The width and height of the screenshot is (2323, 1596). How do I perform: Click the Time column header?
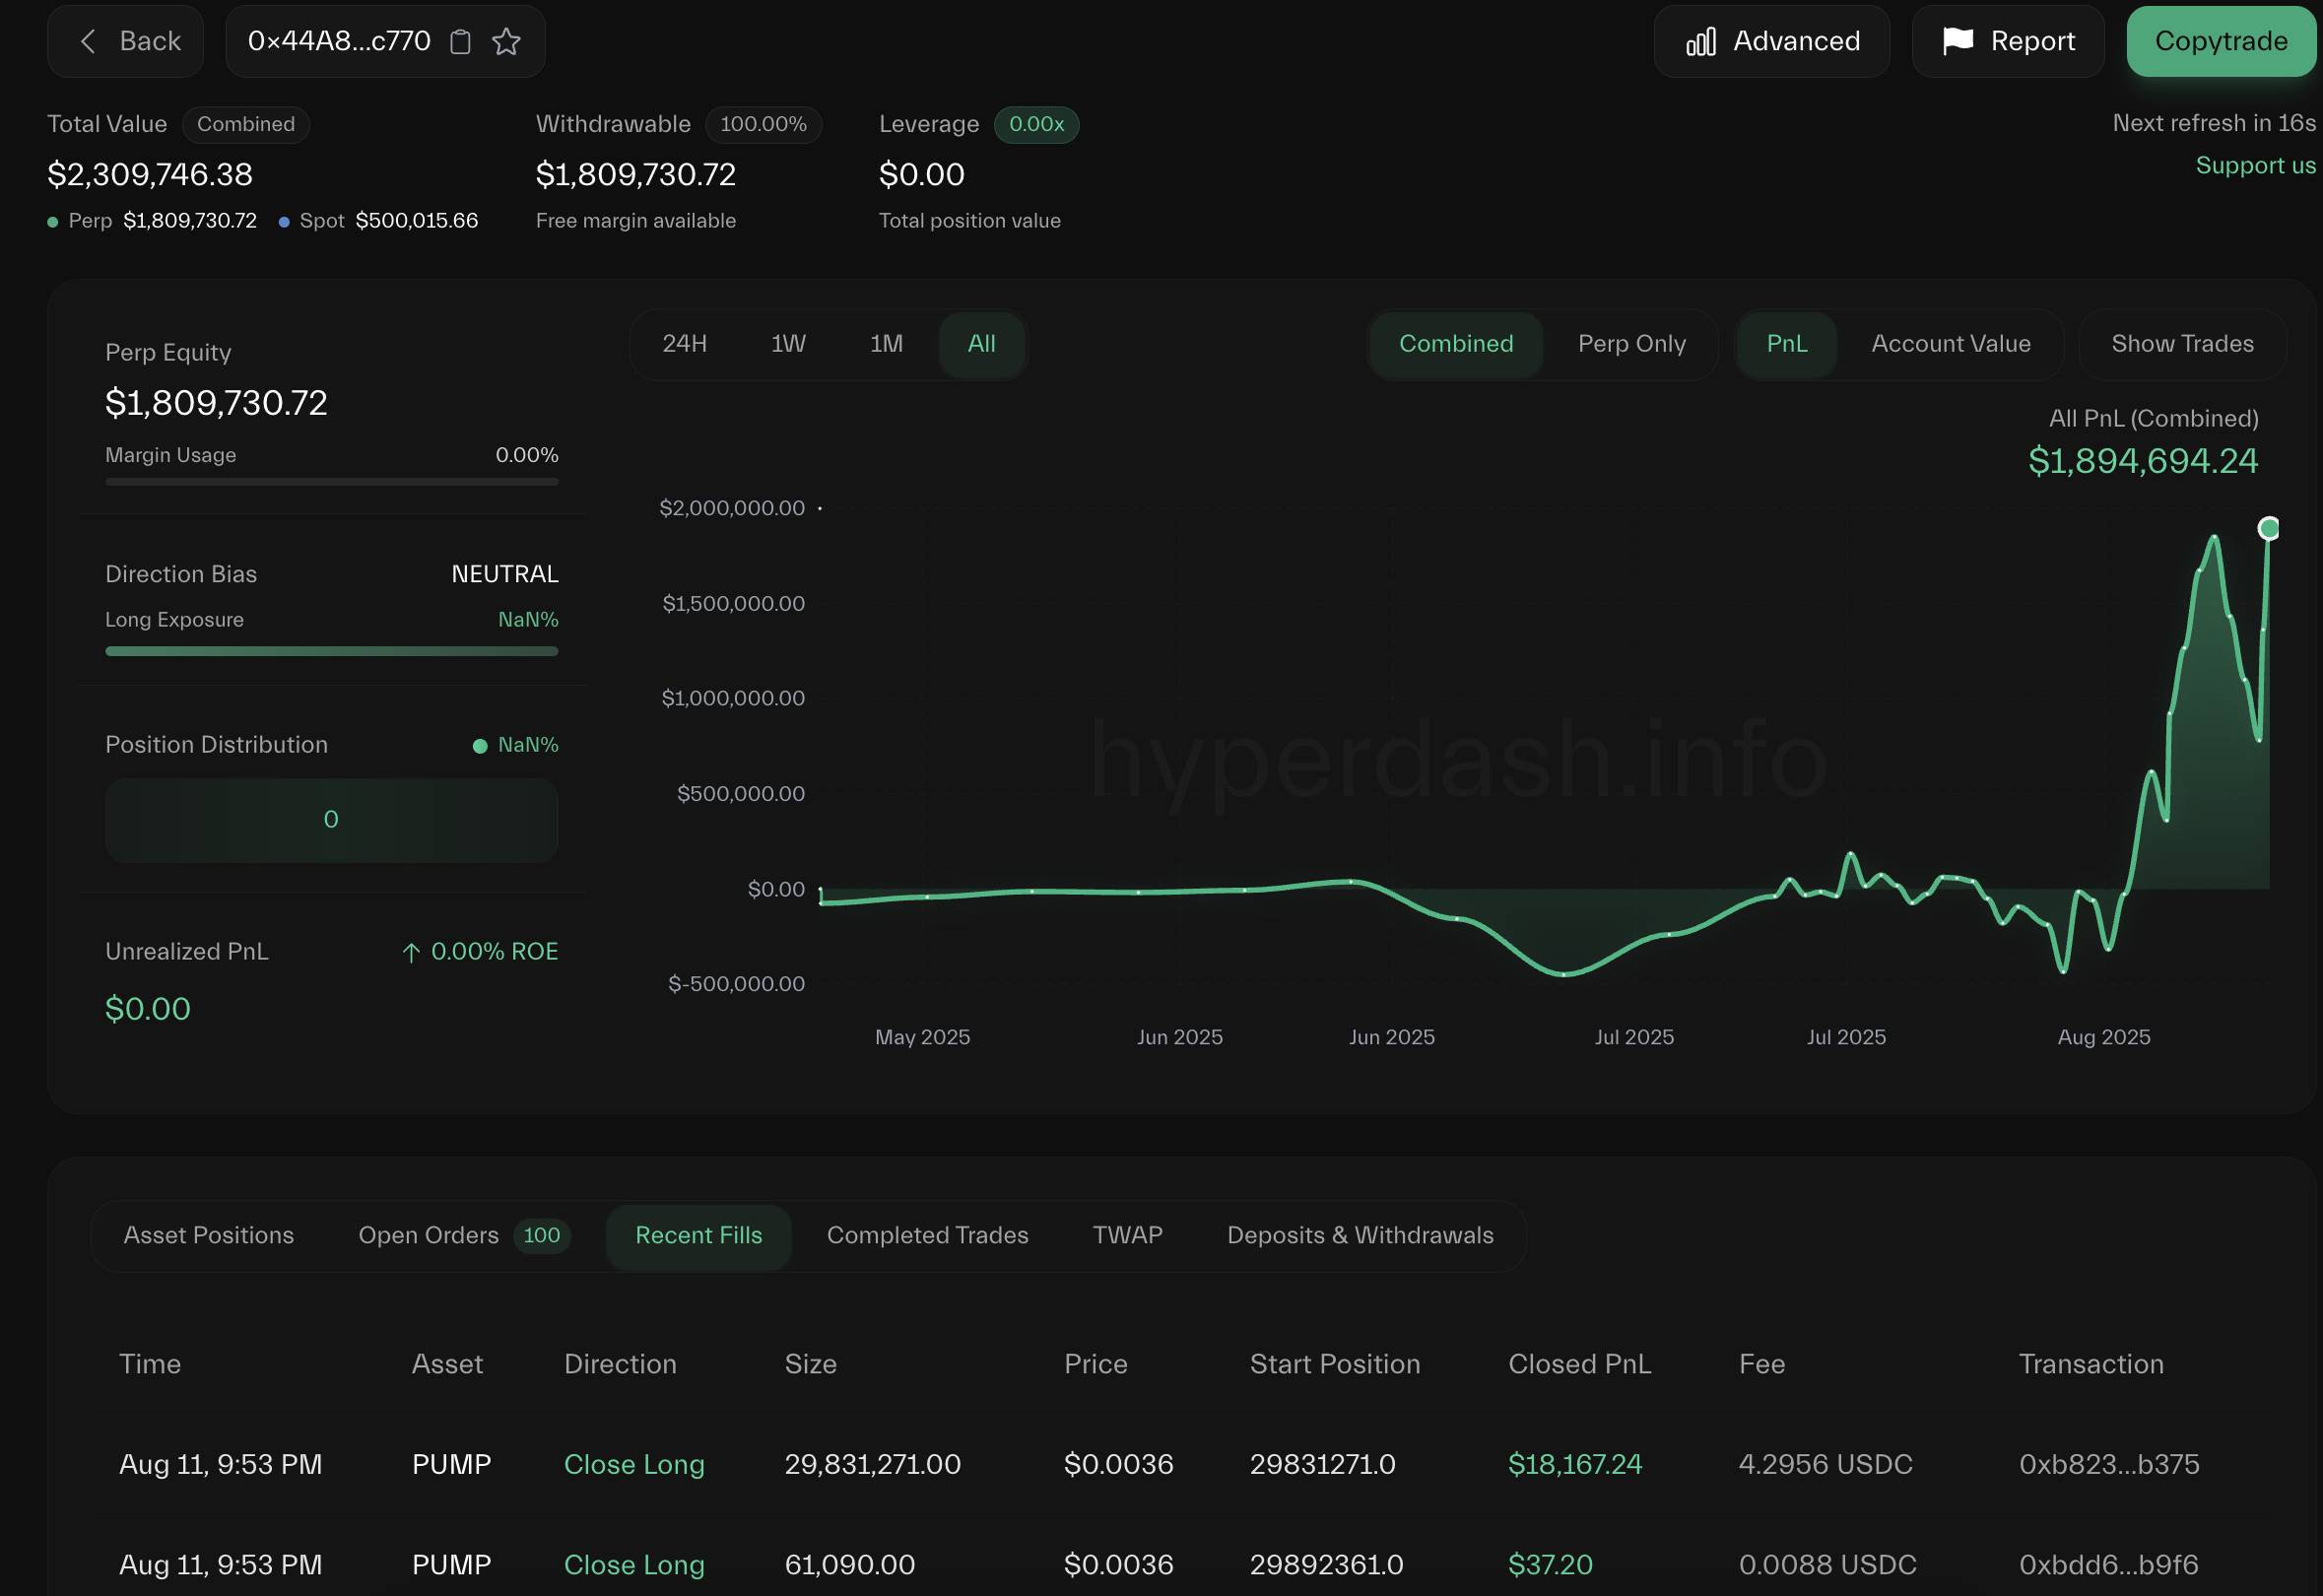(150, 1364)
